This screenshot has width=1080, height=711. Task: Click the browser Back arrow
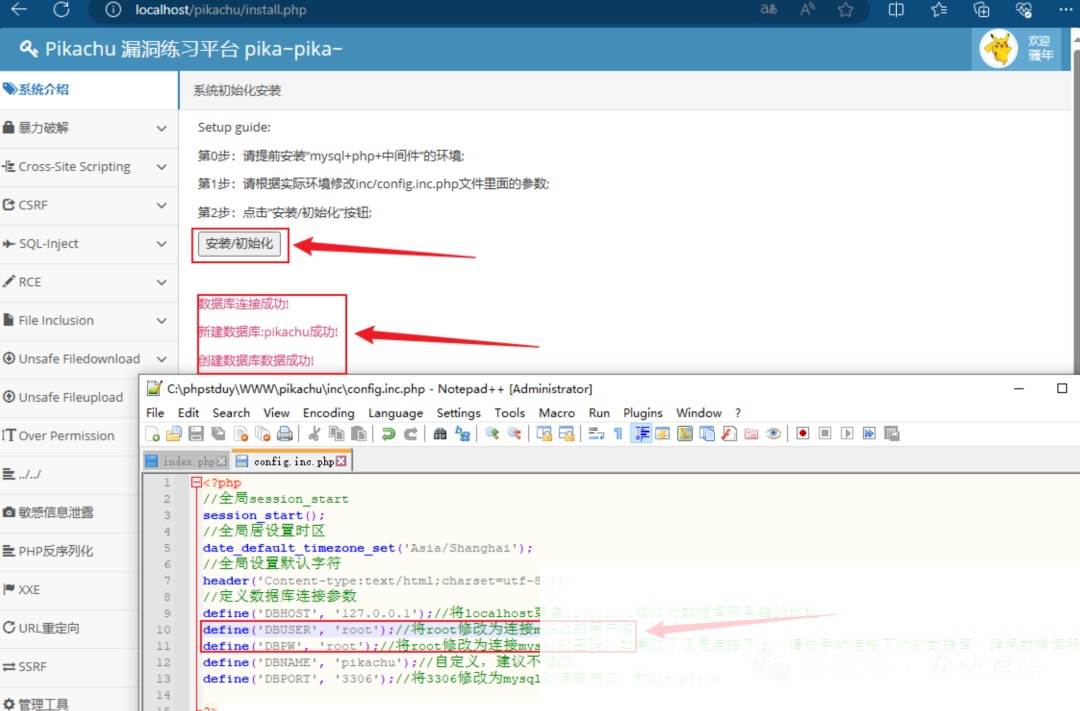[19, 9]
